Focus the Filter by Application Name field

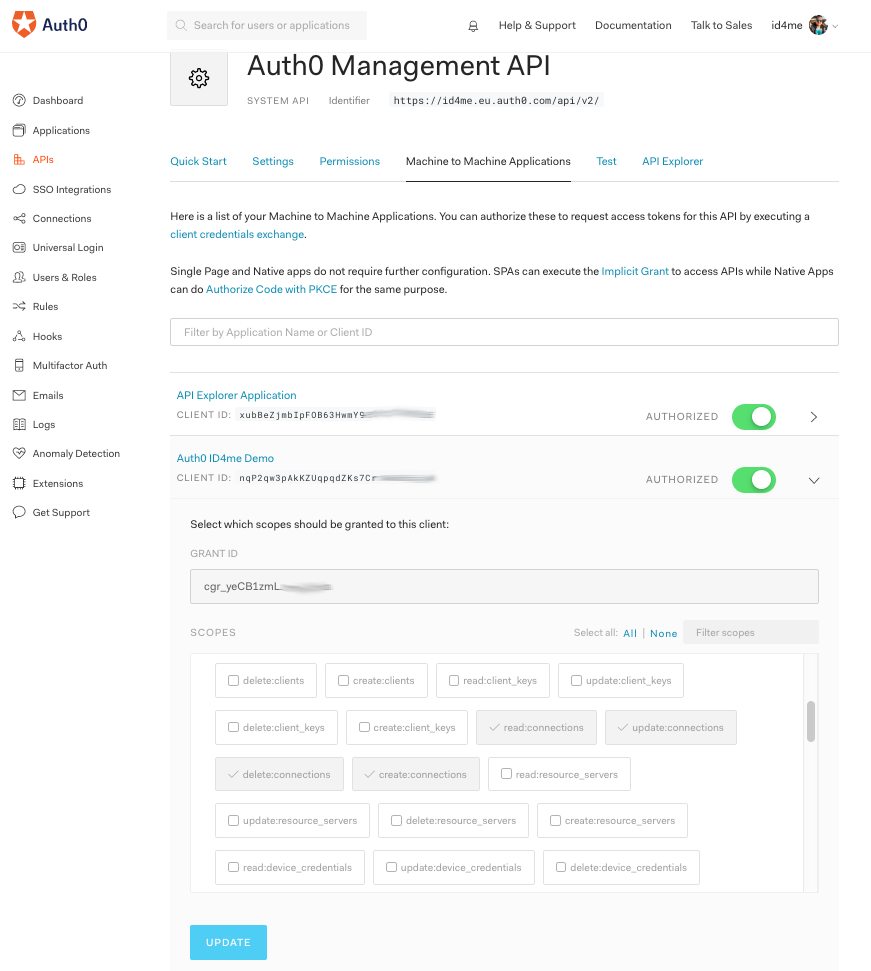(505, 333)
